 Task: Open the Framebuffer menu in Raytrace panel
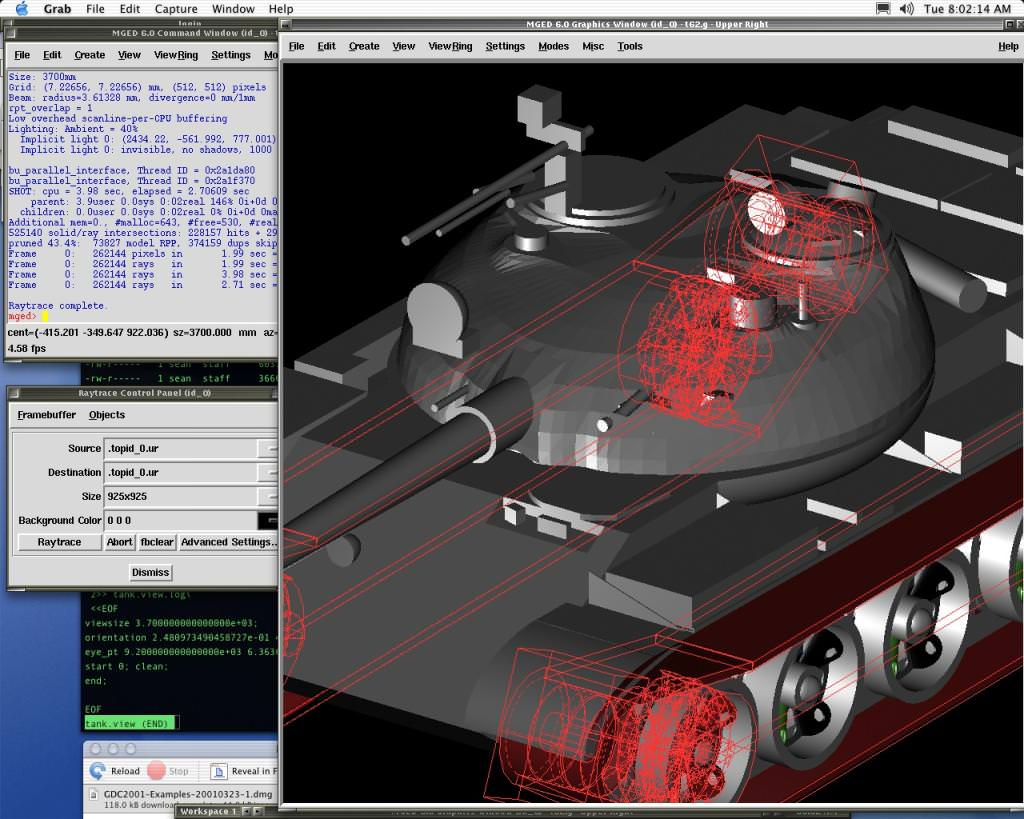(x=47, y=415)
